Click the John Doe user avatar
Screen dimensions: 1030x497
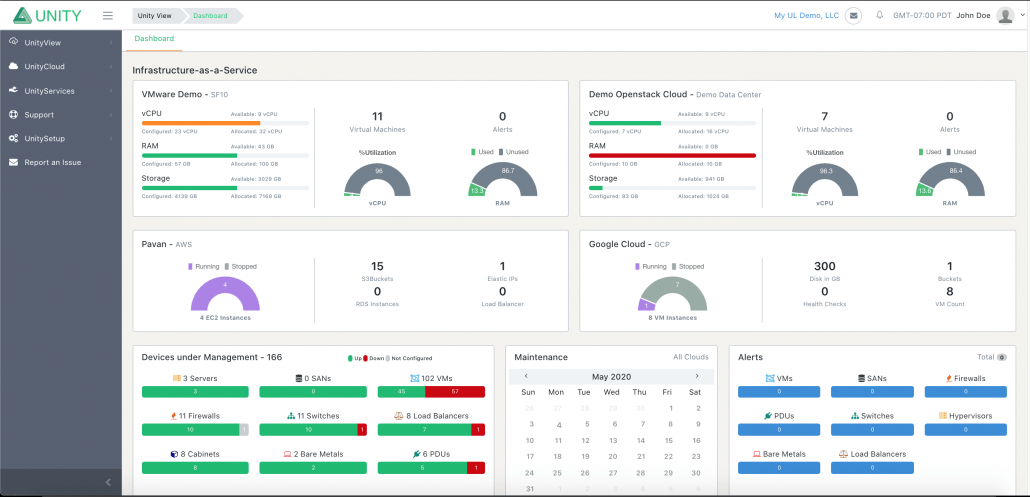point(1006,15)
